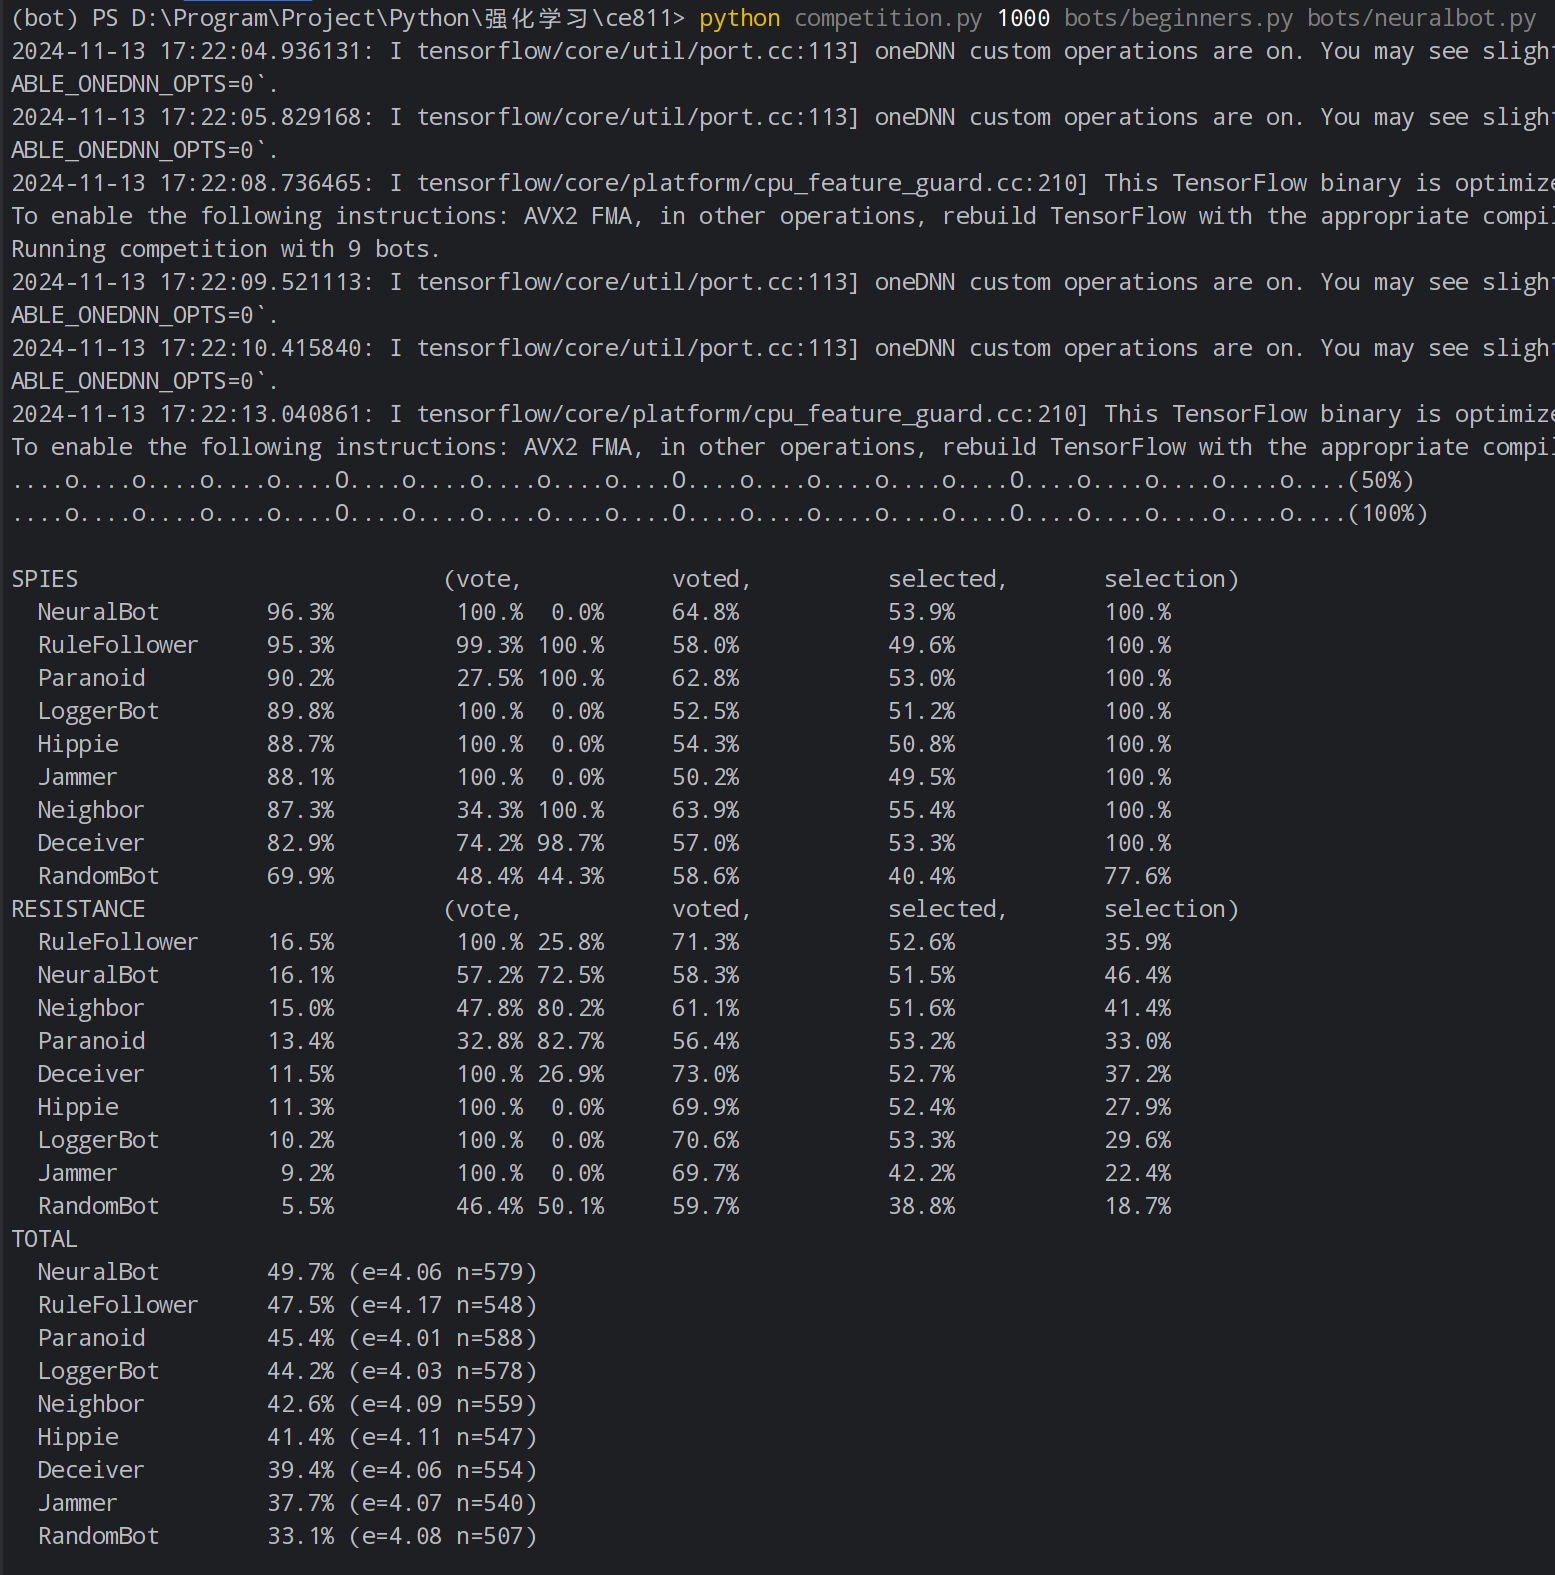Click Paranoid total '45.4% (e=4.01 n=588)'

pyautogui.click(x=402, y=1338)
